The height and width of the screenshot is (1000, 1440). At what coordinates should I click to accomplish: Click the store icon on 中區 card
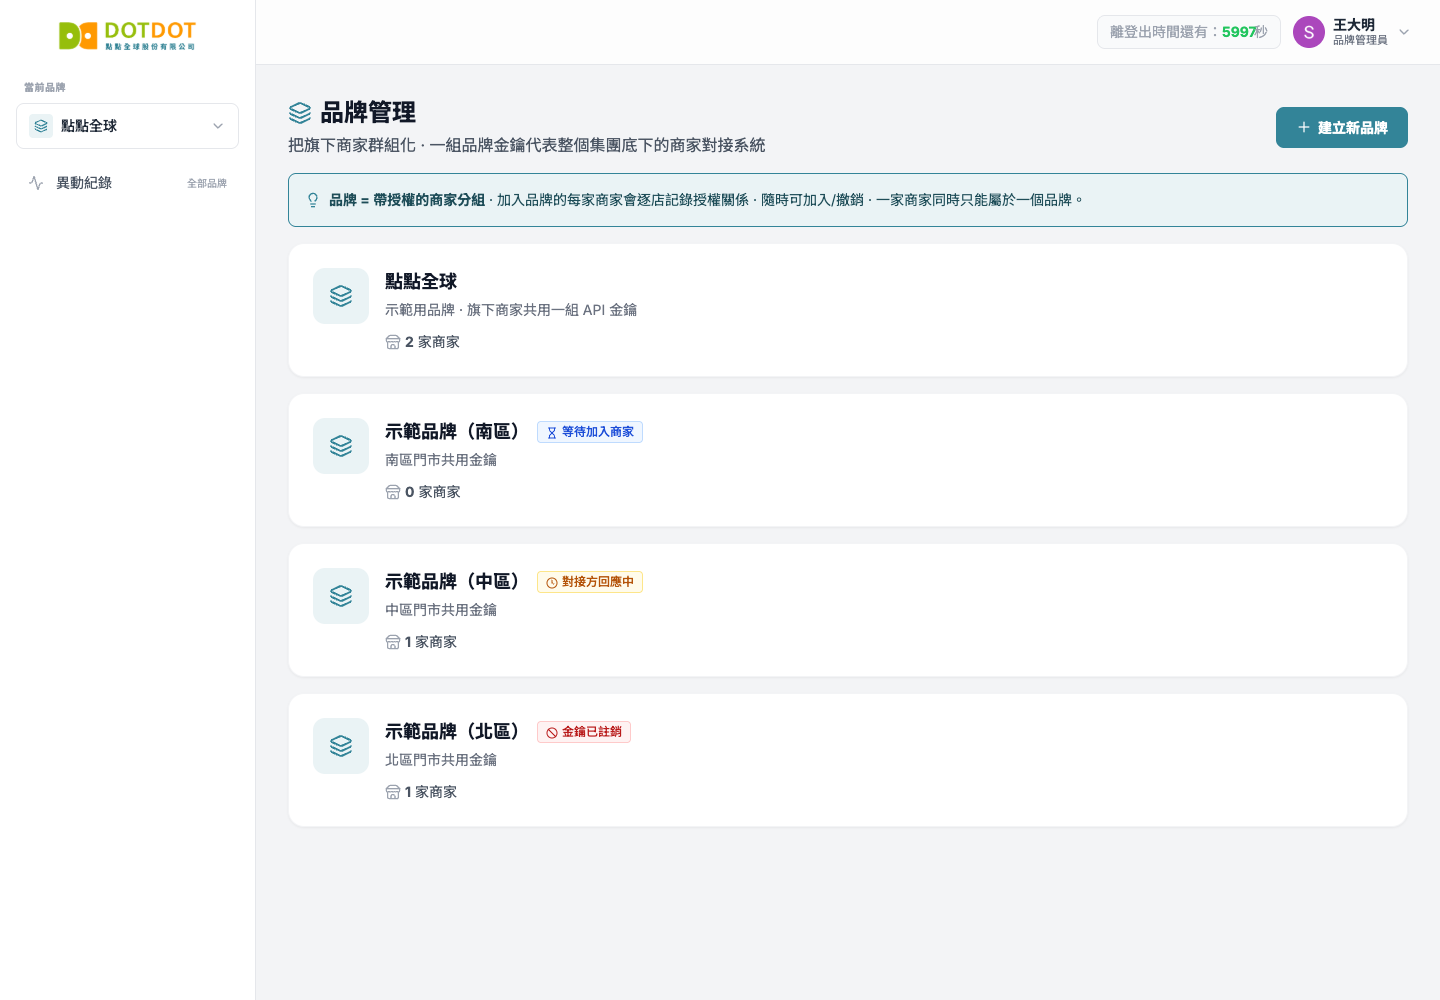[x=393, y=642]
